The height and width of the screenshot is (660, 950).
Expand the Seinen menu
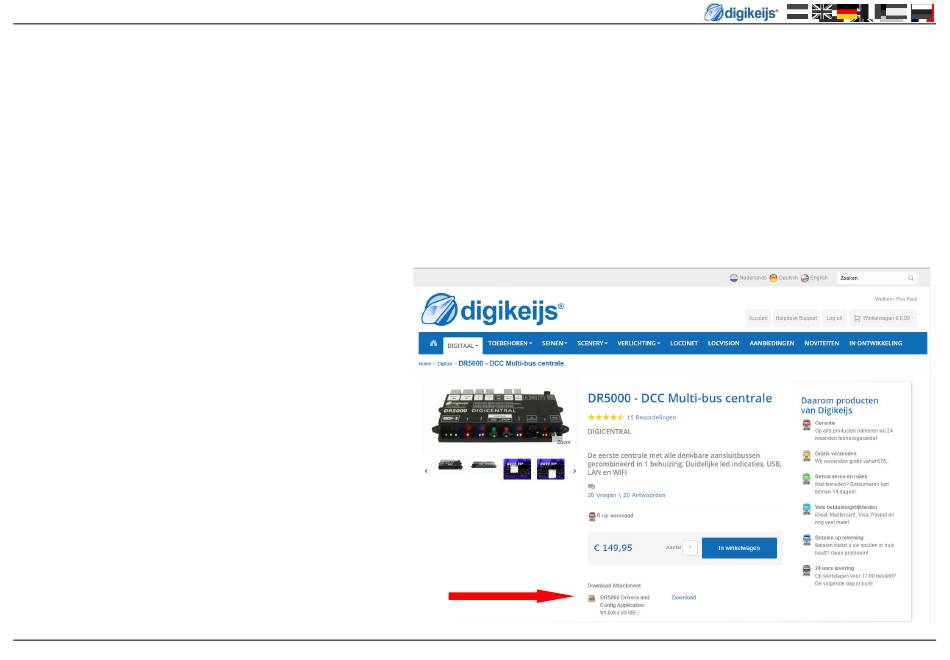click(x=554, y=343)
